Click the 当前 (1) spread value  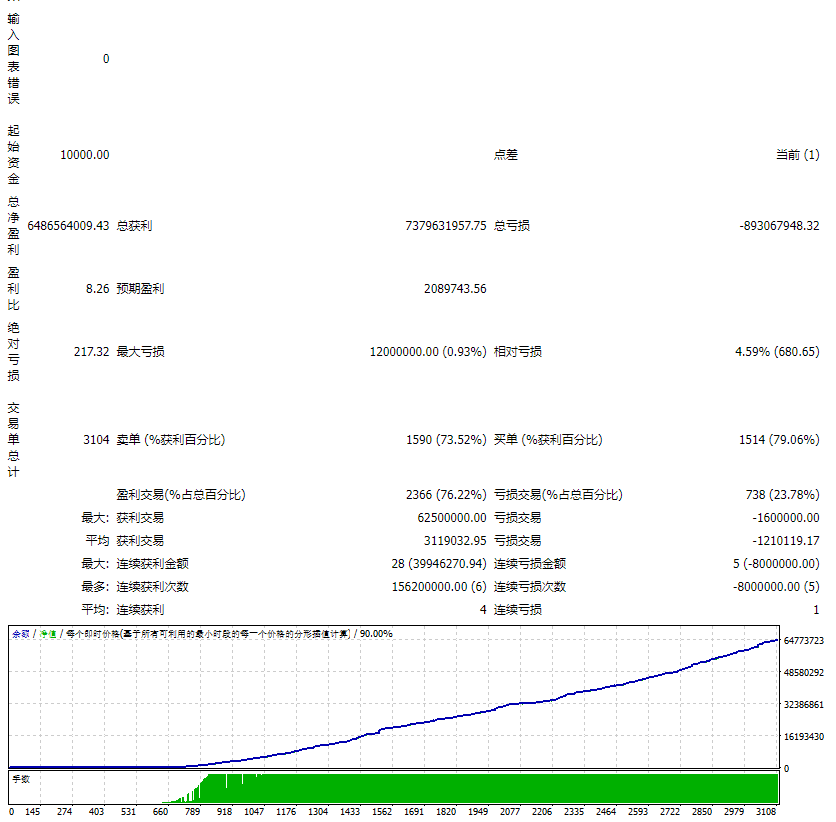[798, 155]
